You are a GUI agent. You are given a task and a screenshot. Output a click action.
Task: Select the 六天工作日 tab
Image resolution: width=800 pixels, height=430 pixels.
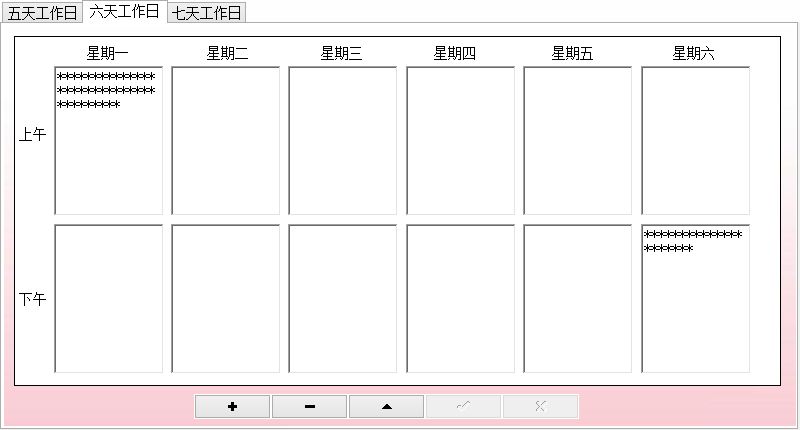pos(124,11)
